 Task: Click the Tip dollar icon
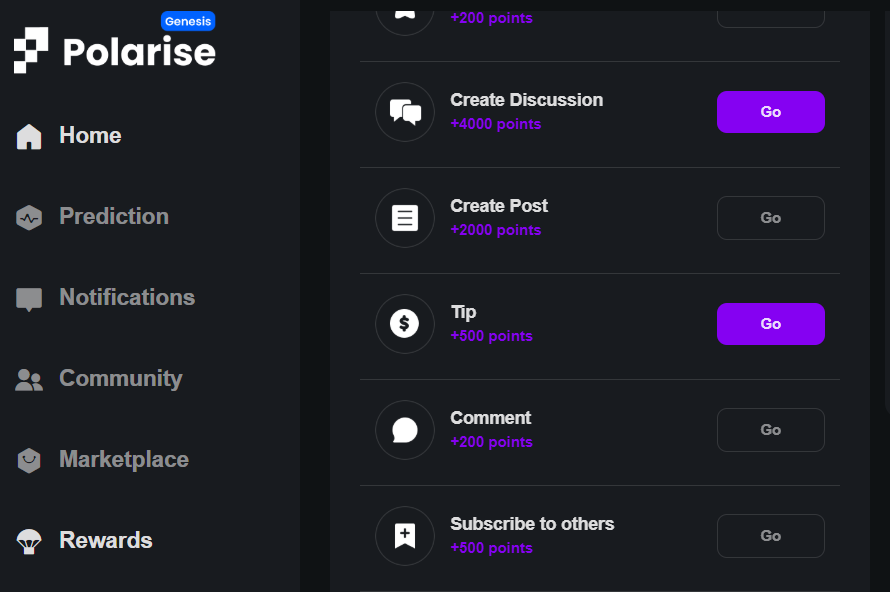(405, 324)
